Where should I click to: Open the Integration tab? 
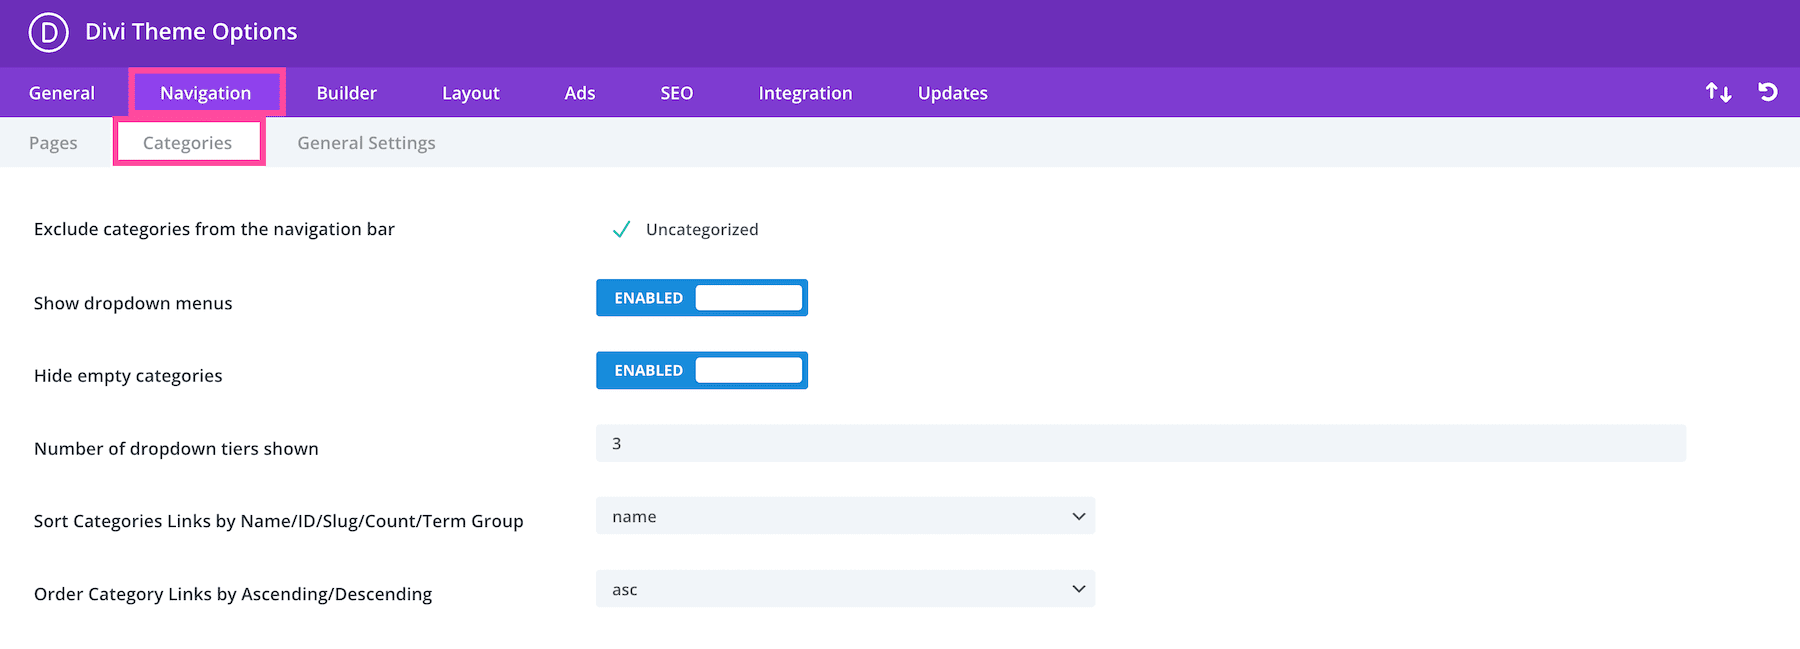(x=805, y=93)
